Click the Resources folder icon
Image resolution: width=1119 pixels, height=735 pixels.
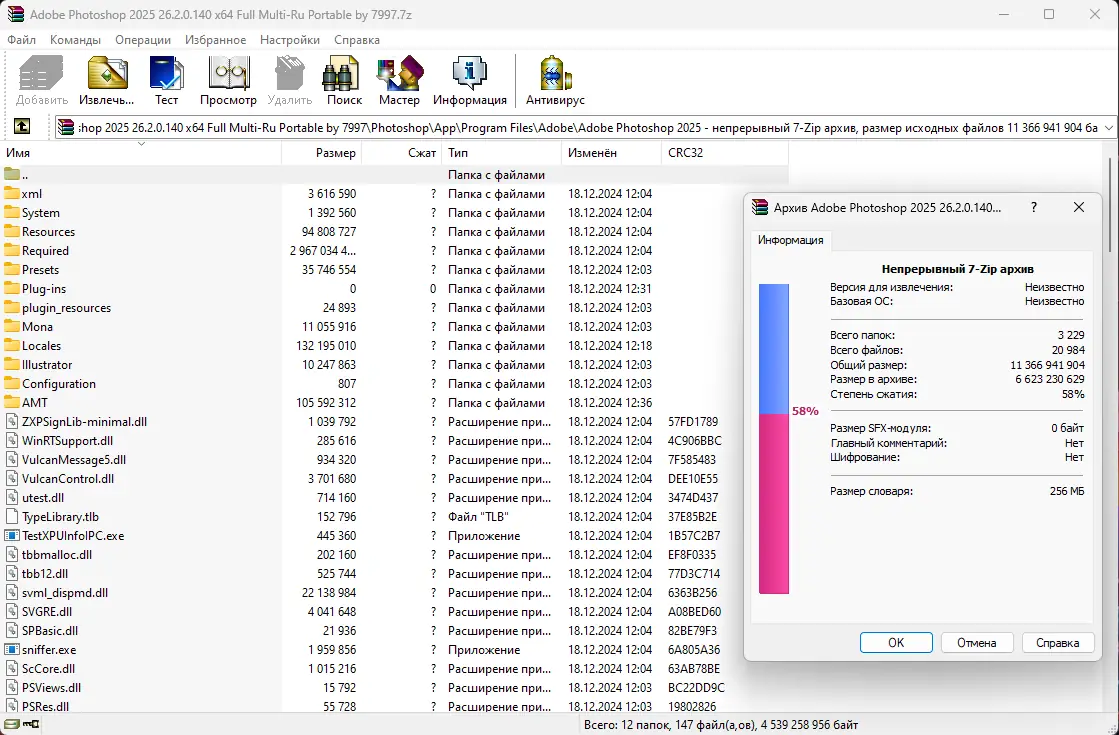(11, 231)
